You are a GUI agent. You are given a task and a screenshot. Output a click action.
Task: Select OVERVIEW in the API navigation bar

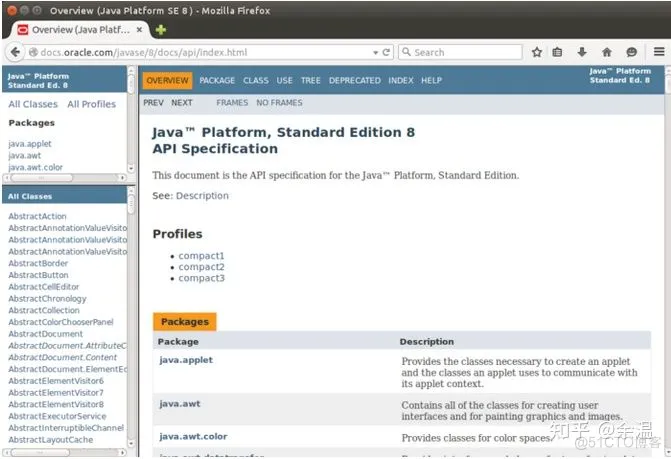(167, 80)
